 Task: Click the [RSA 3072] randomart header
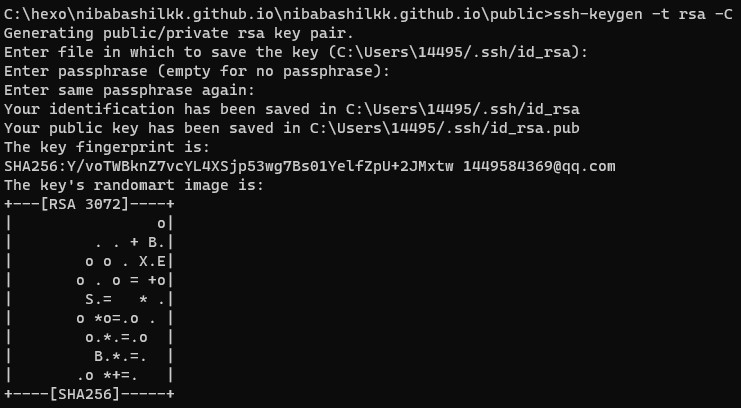(85, 204)
